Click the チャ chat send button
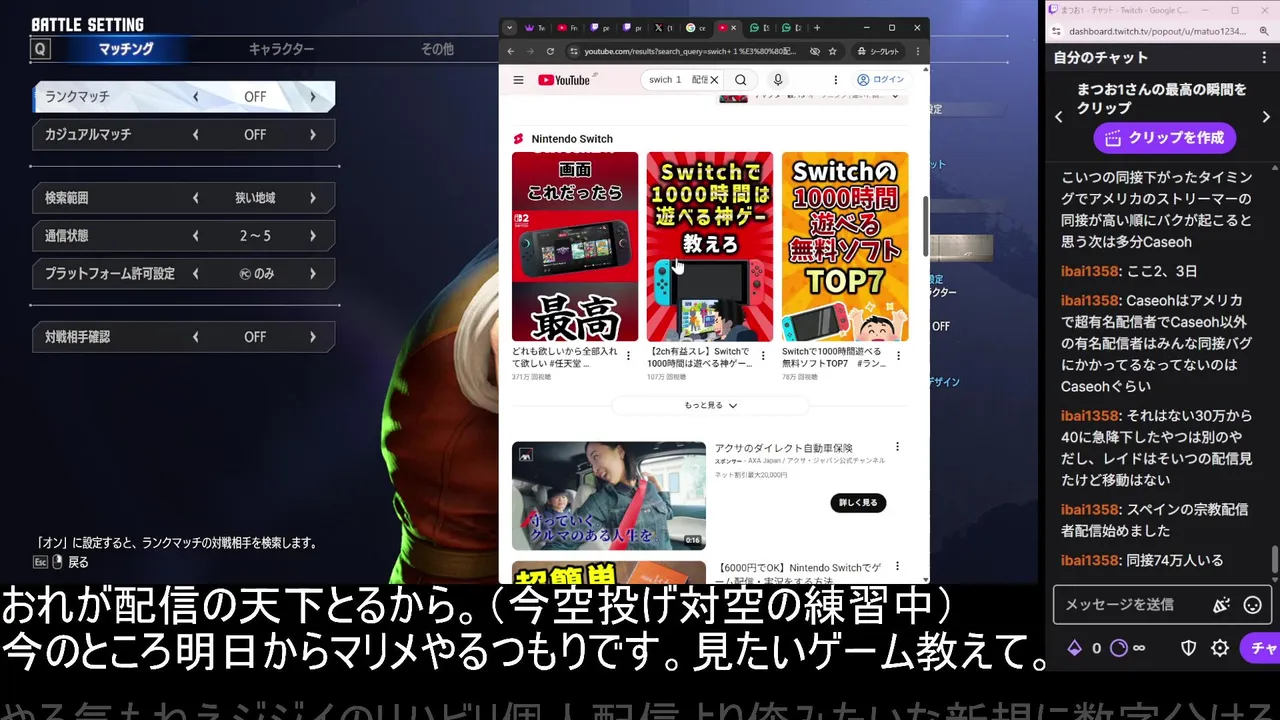The height and width of the screenshot is (720, 1280). (x=1260, y=648)
